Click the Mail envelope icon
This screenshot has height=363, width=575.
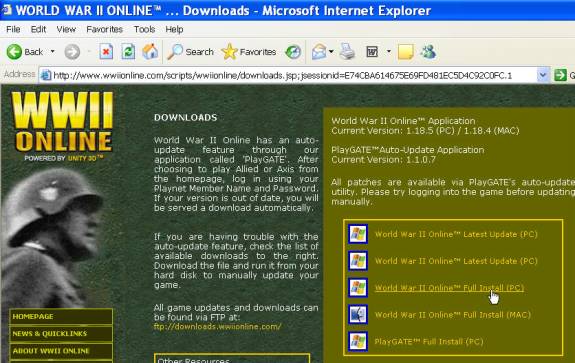[x=319, y=52]
